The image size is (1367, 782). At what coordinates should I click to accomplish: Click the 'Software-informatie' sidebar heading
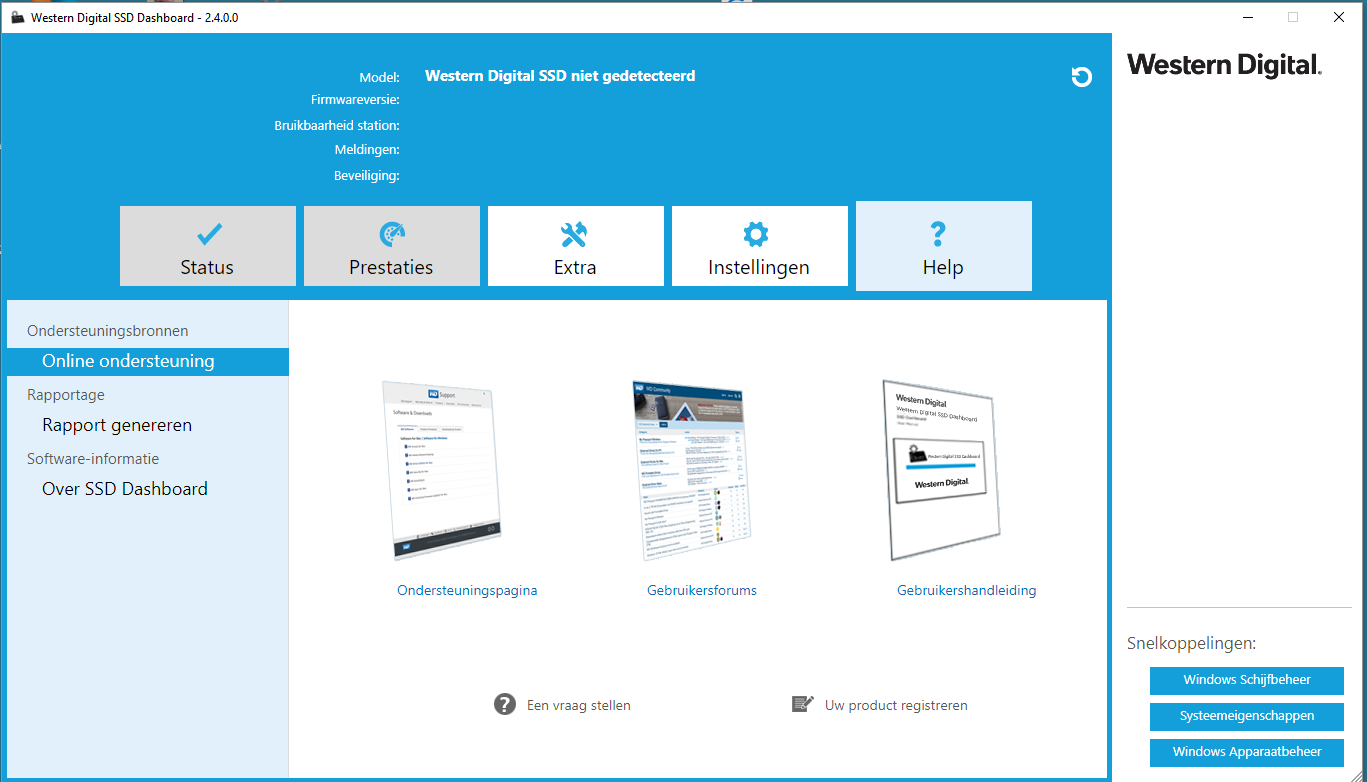point(93,459)
